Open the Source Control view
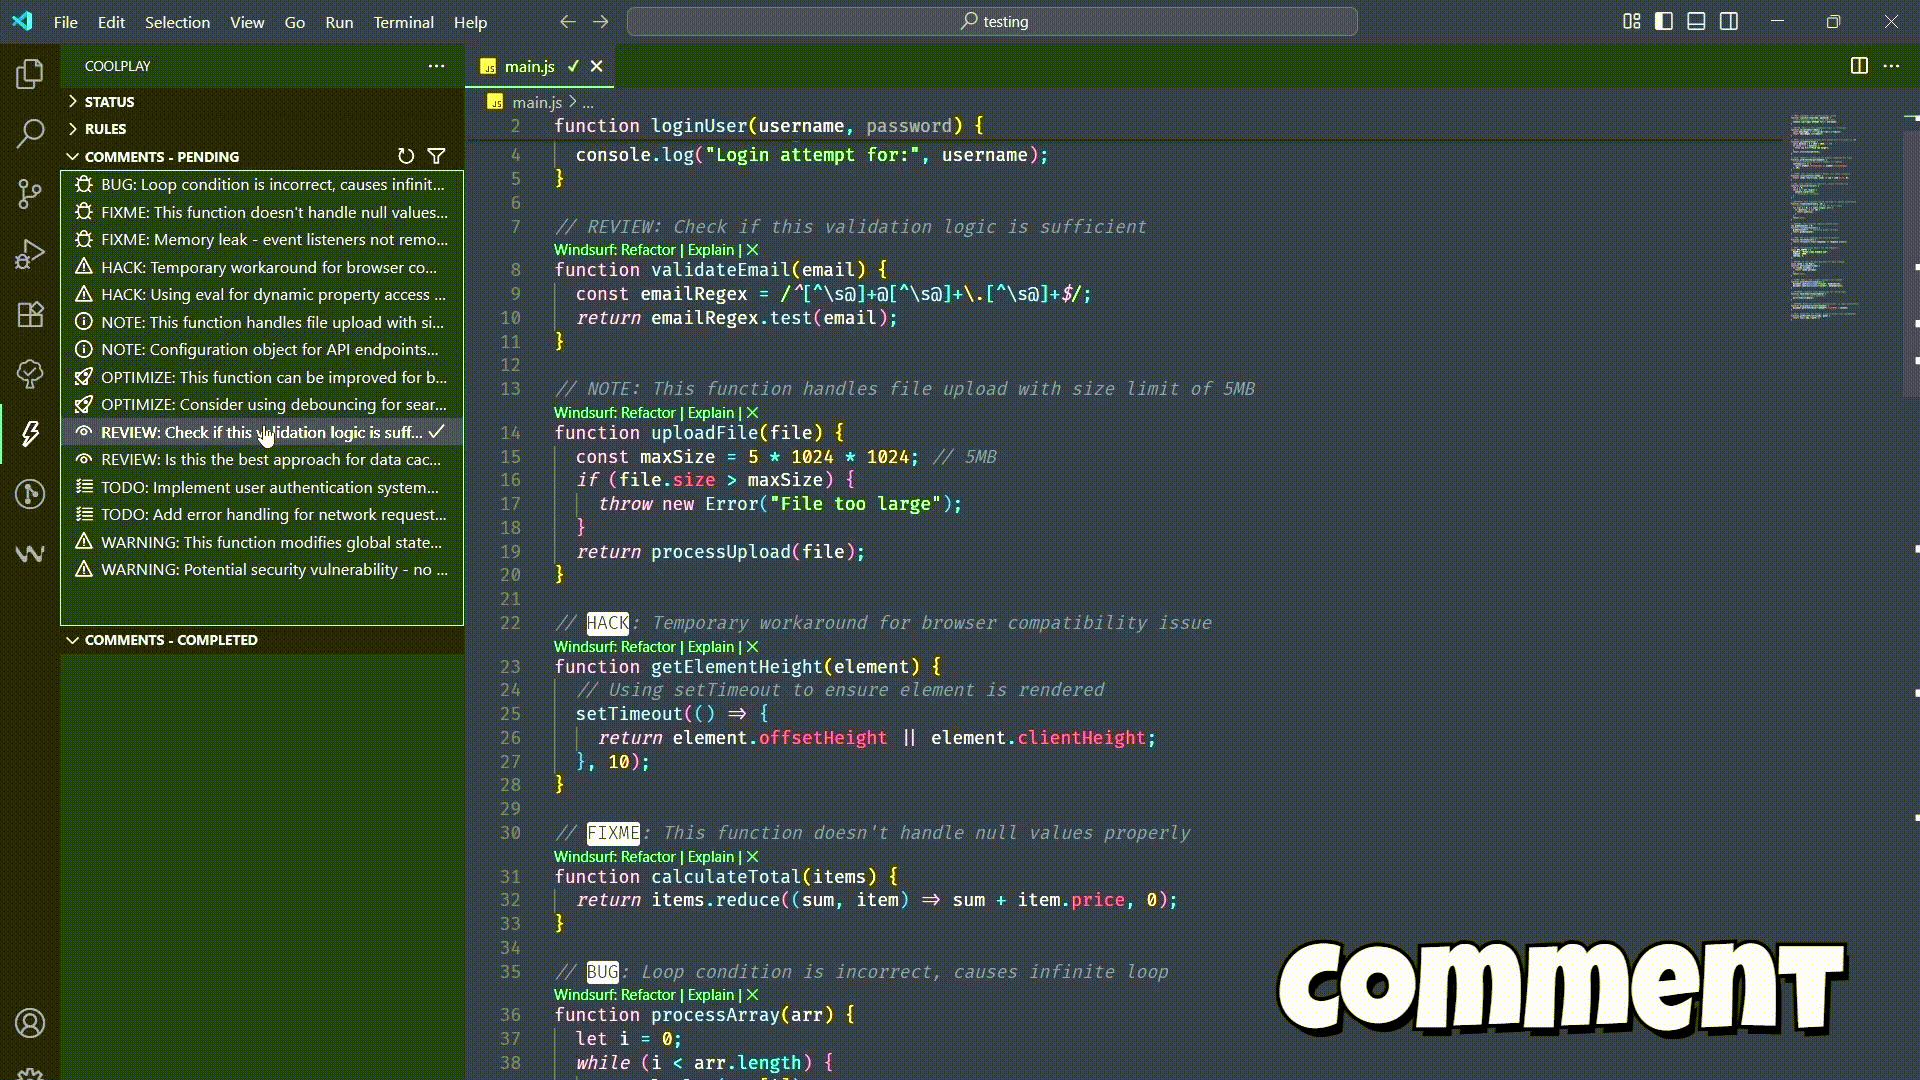 [x=30, y=193]
